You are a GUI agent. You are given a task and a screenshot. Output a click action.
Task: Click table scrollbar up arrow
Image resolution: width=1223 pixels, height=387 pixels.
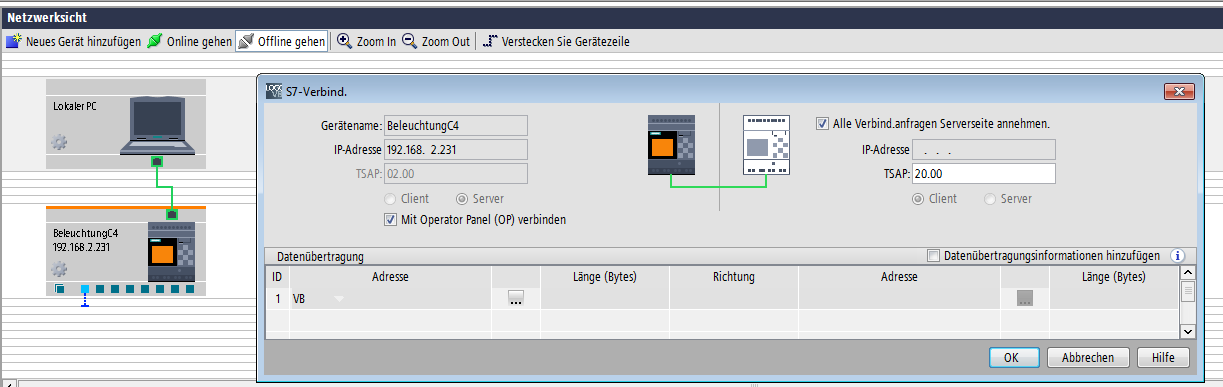click(x=1188, y=272)
